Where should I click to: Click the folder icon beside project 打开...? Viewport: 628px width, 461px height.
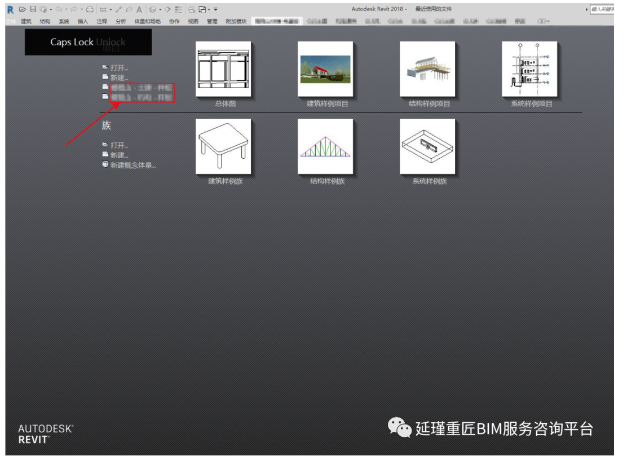click(x=105, y=67)
